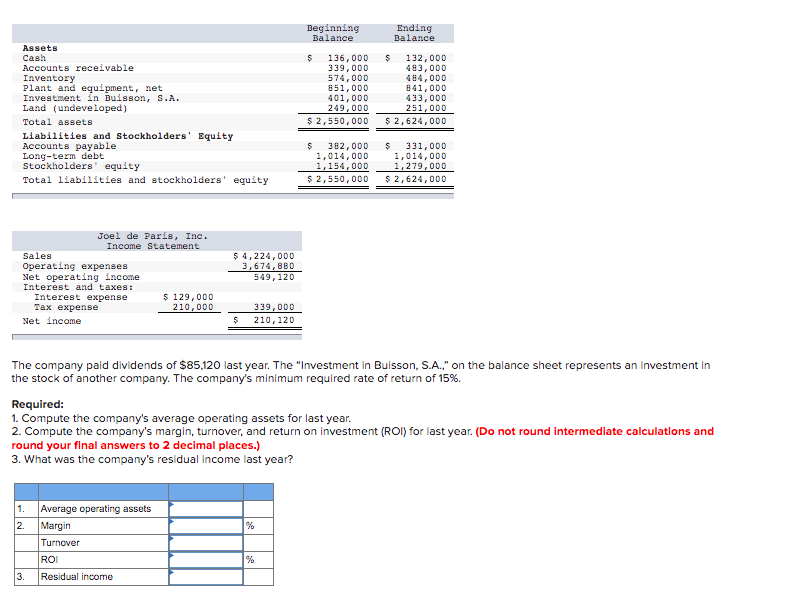Image resolution: width=788 pixels, height=597 pixels.
Task: Click the 'Joel de Paris, Inc.' heading
Action: click(153, 236)
